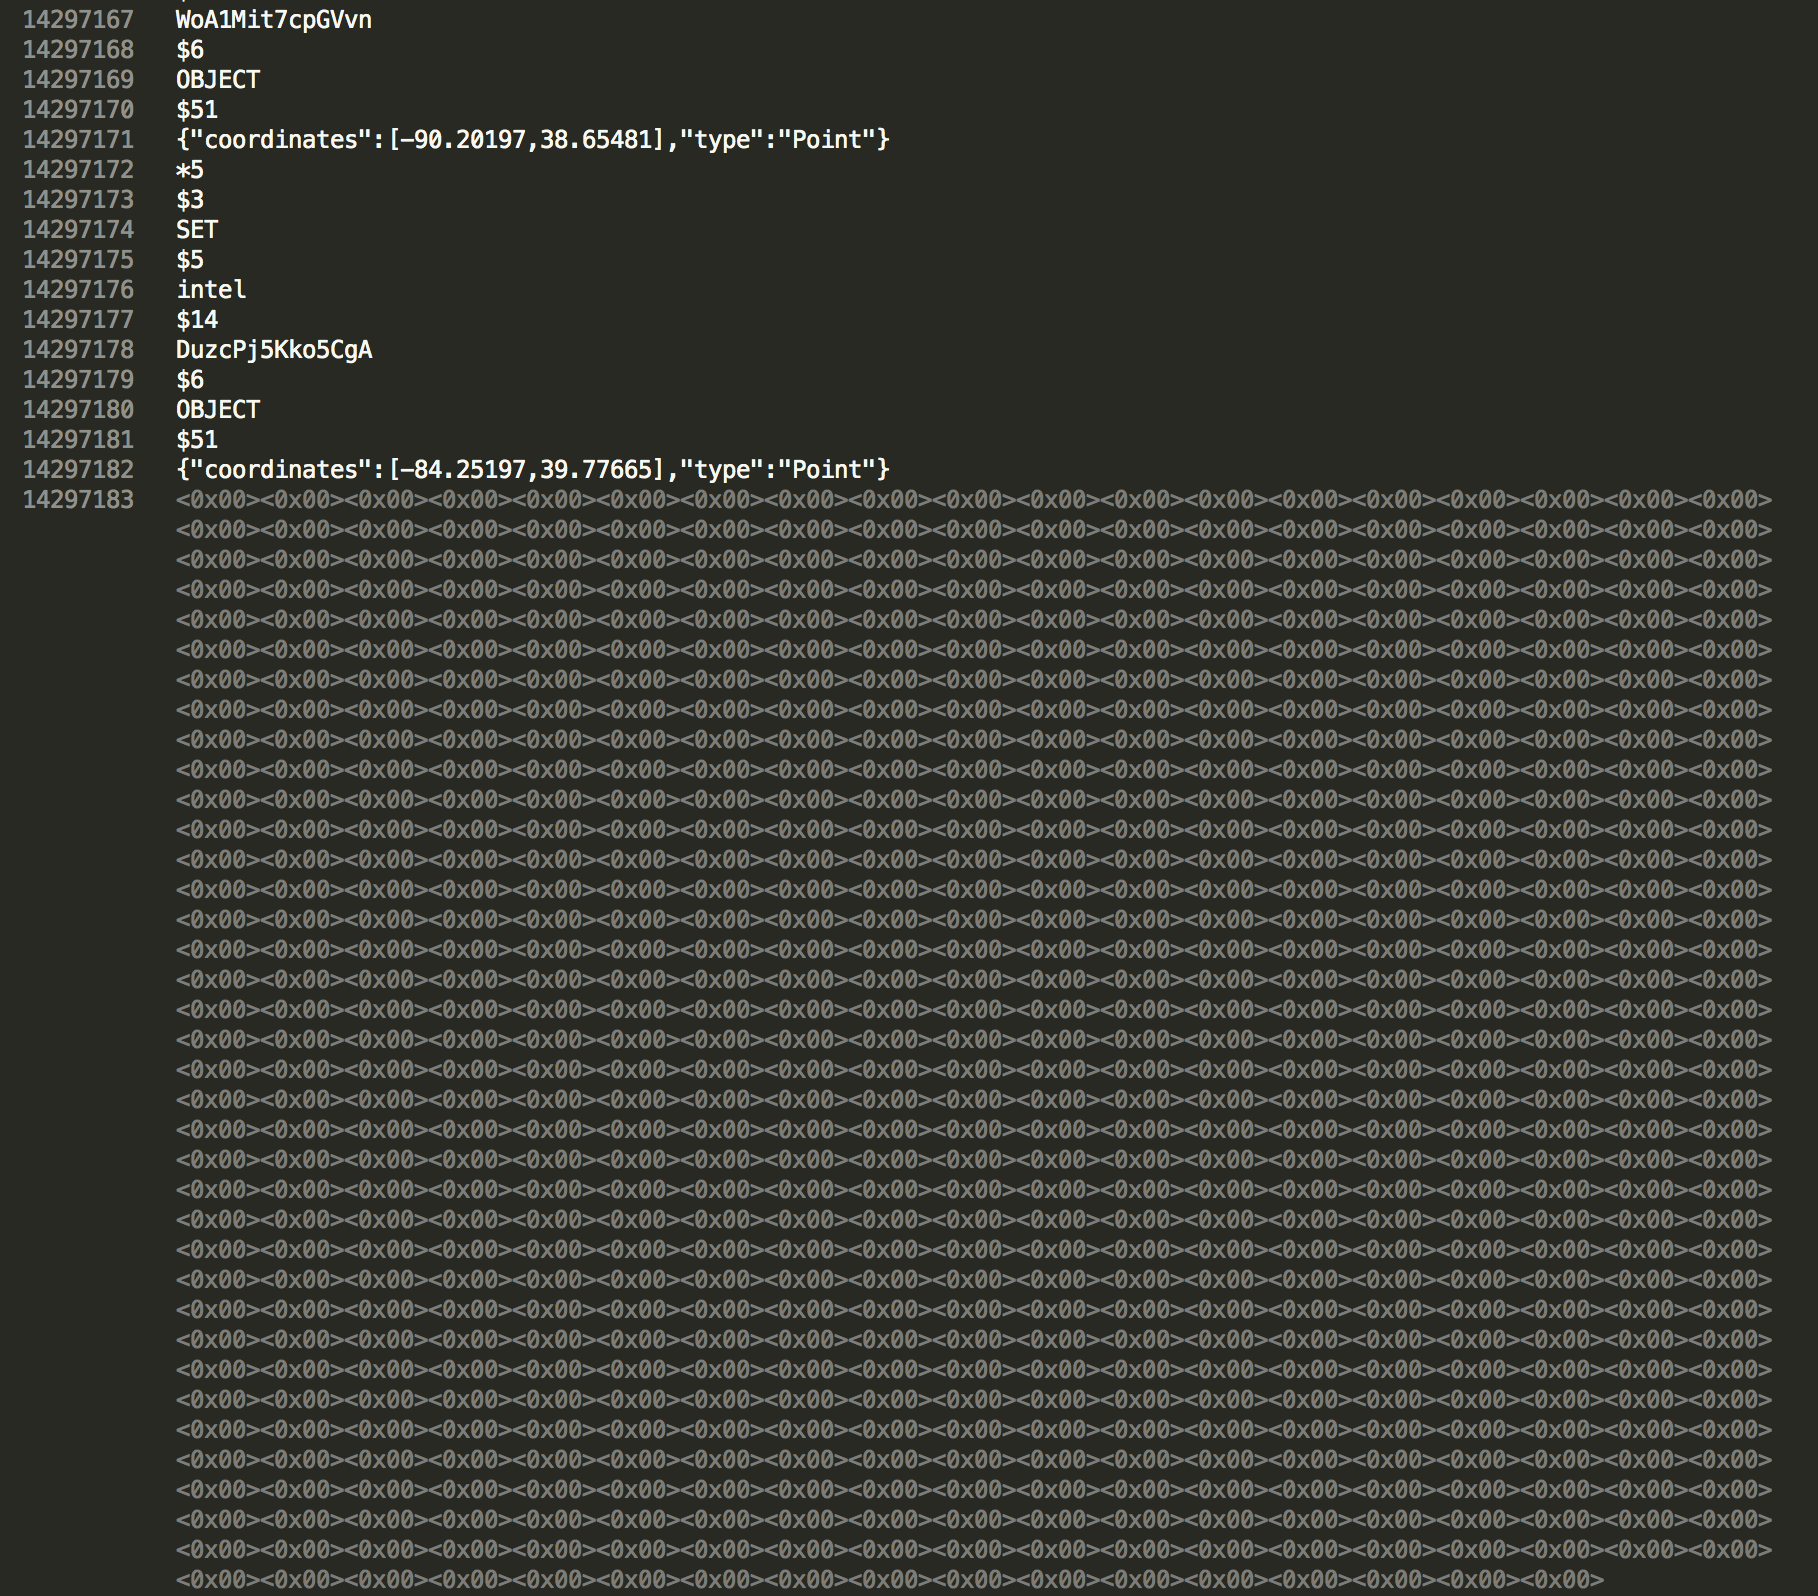Select the $6 marker above first OBJECT
Image resolution: width=1818 pixels, height=1596 pixels.
click(x=190, y=48)
